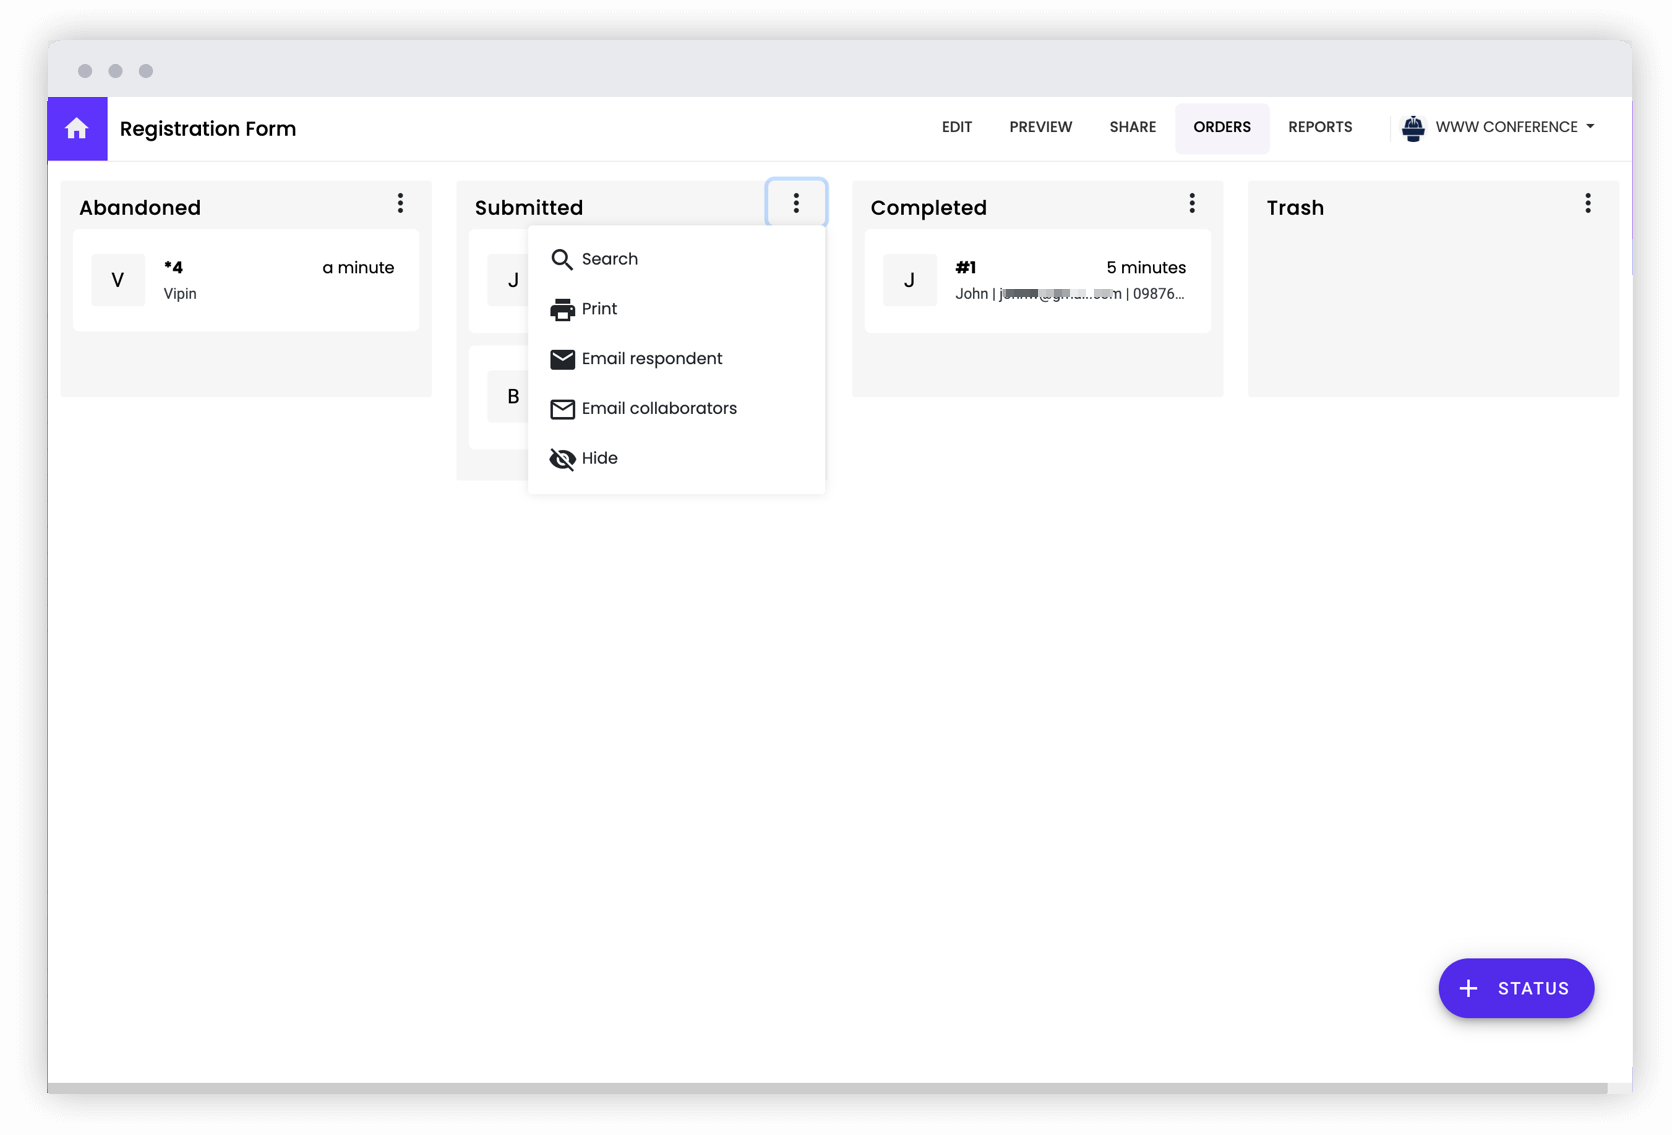This screenshot has width=1672, height=1135.
Task: Switch to the EDIT tab
Action: click(956, 127)
